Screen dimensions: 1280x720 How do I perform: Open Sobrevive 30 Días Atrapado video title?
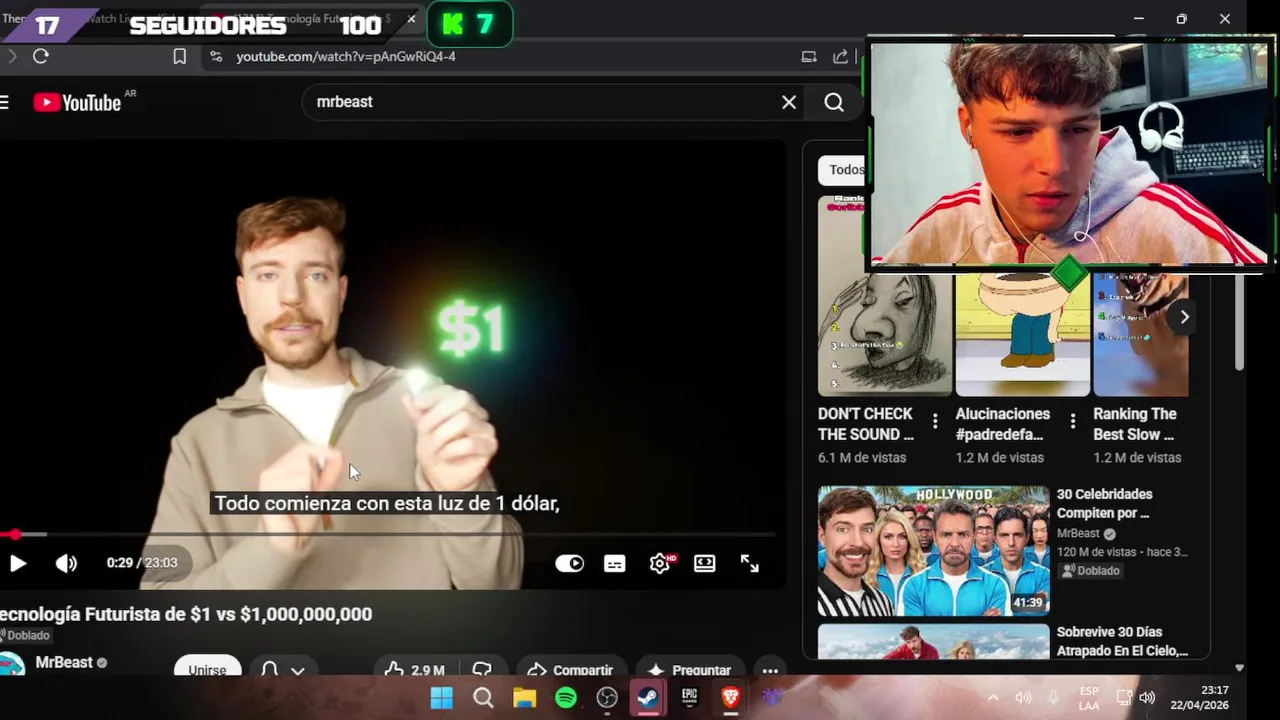pyautogui.click(x=1122, y=642)
